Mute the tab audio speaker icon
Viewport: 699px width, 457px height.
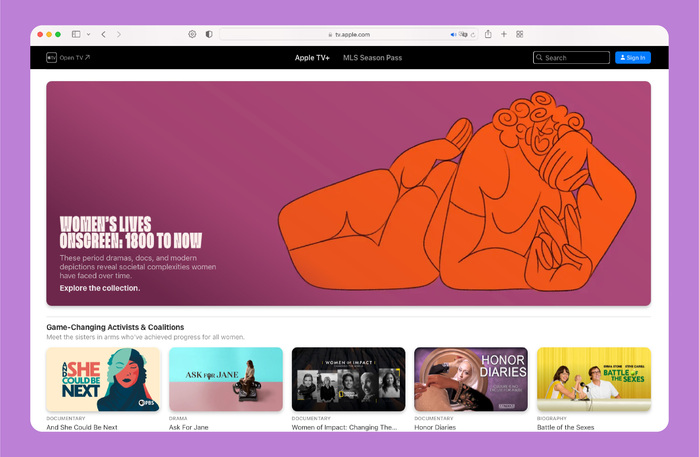coord(453,34)
